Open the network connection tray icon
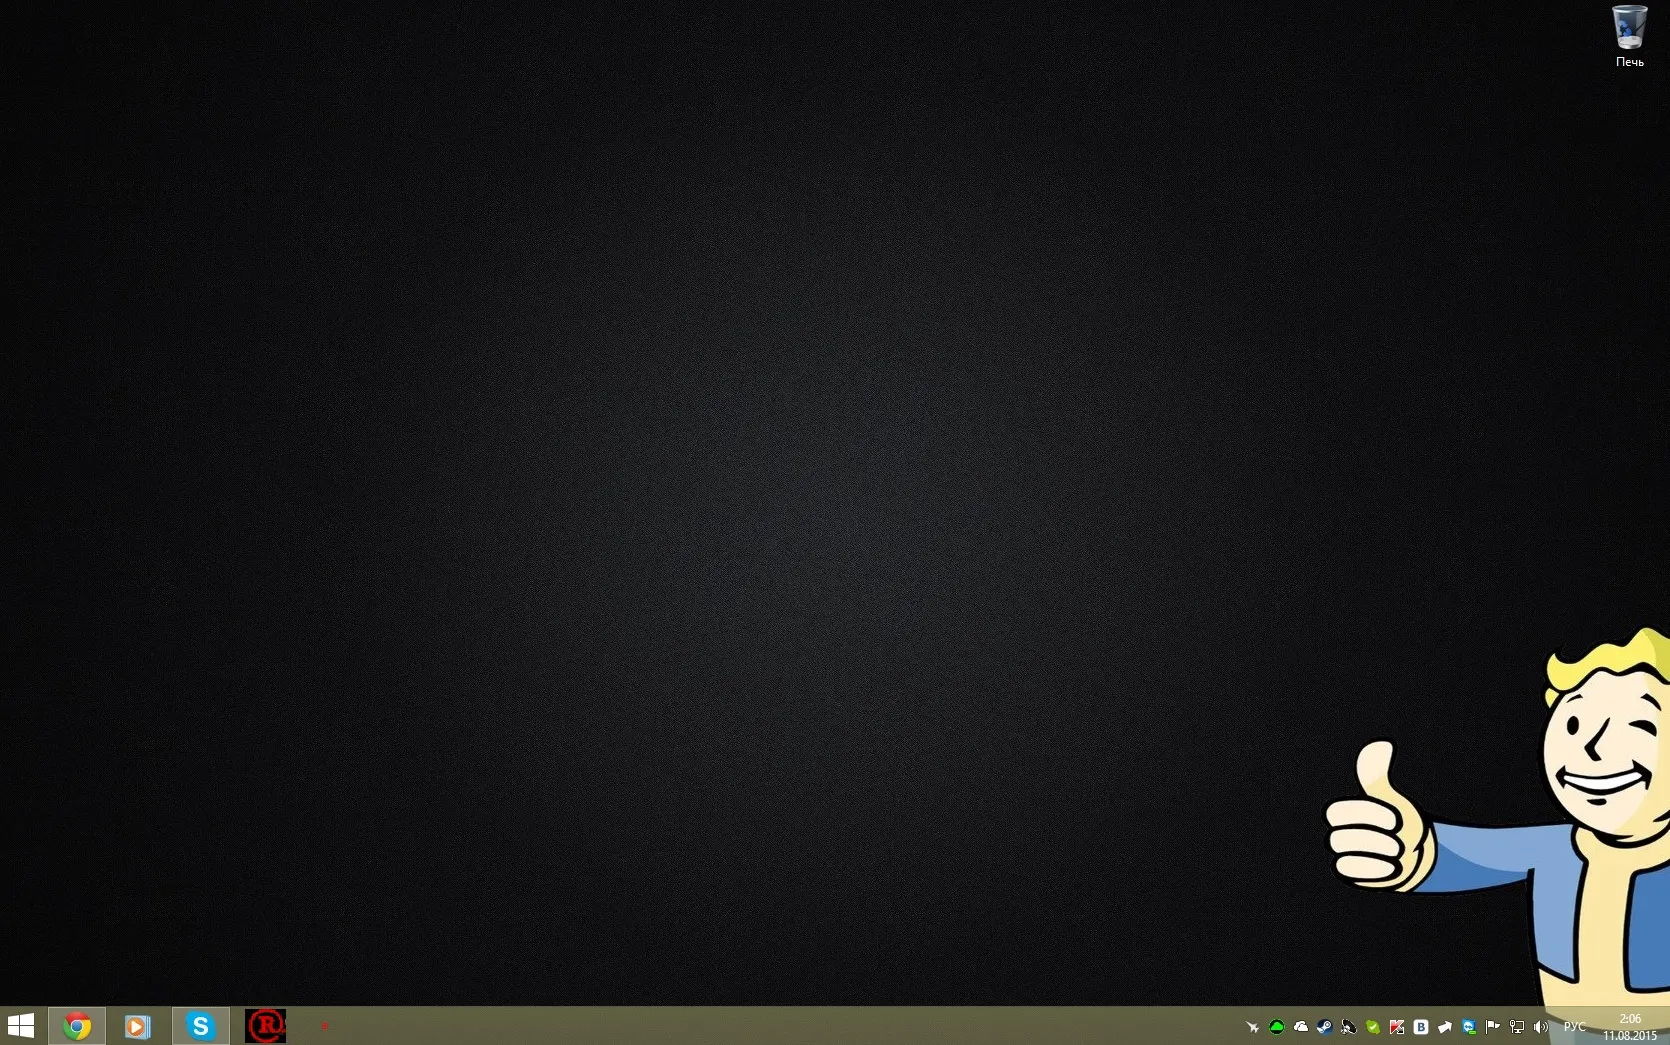Image resolution: width=1670 pixels, height=1045 pixels. (1516, 1027)
